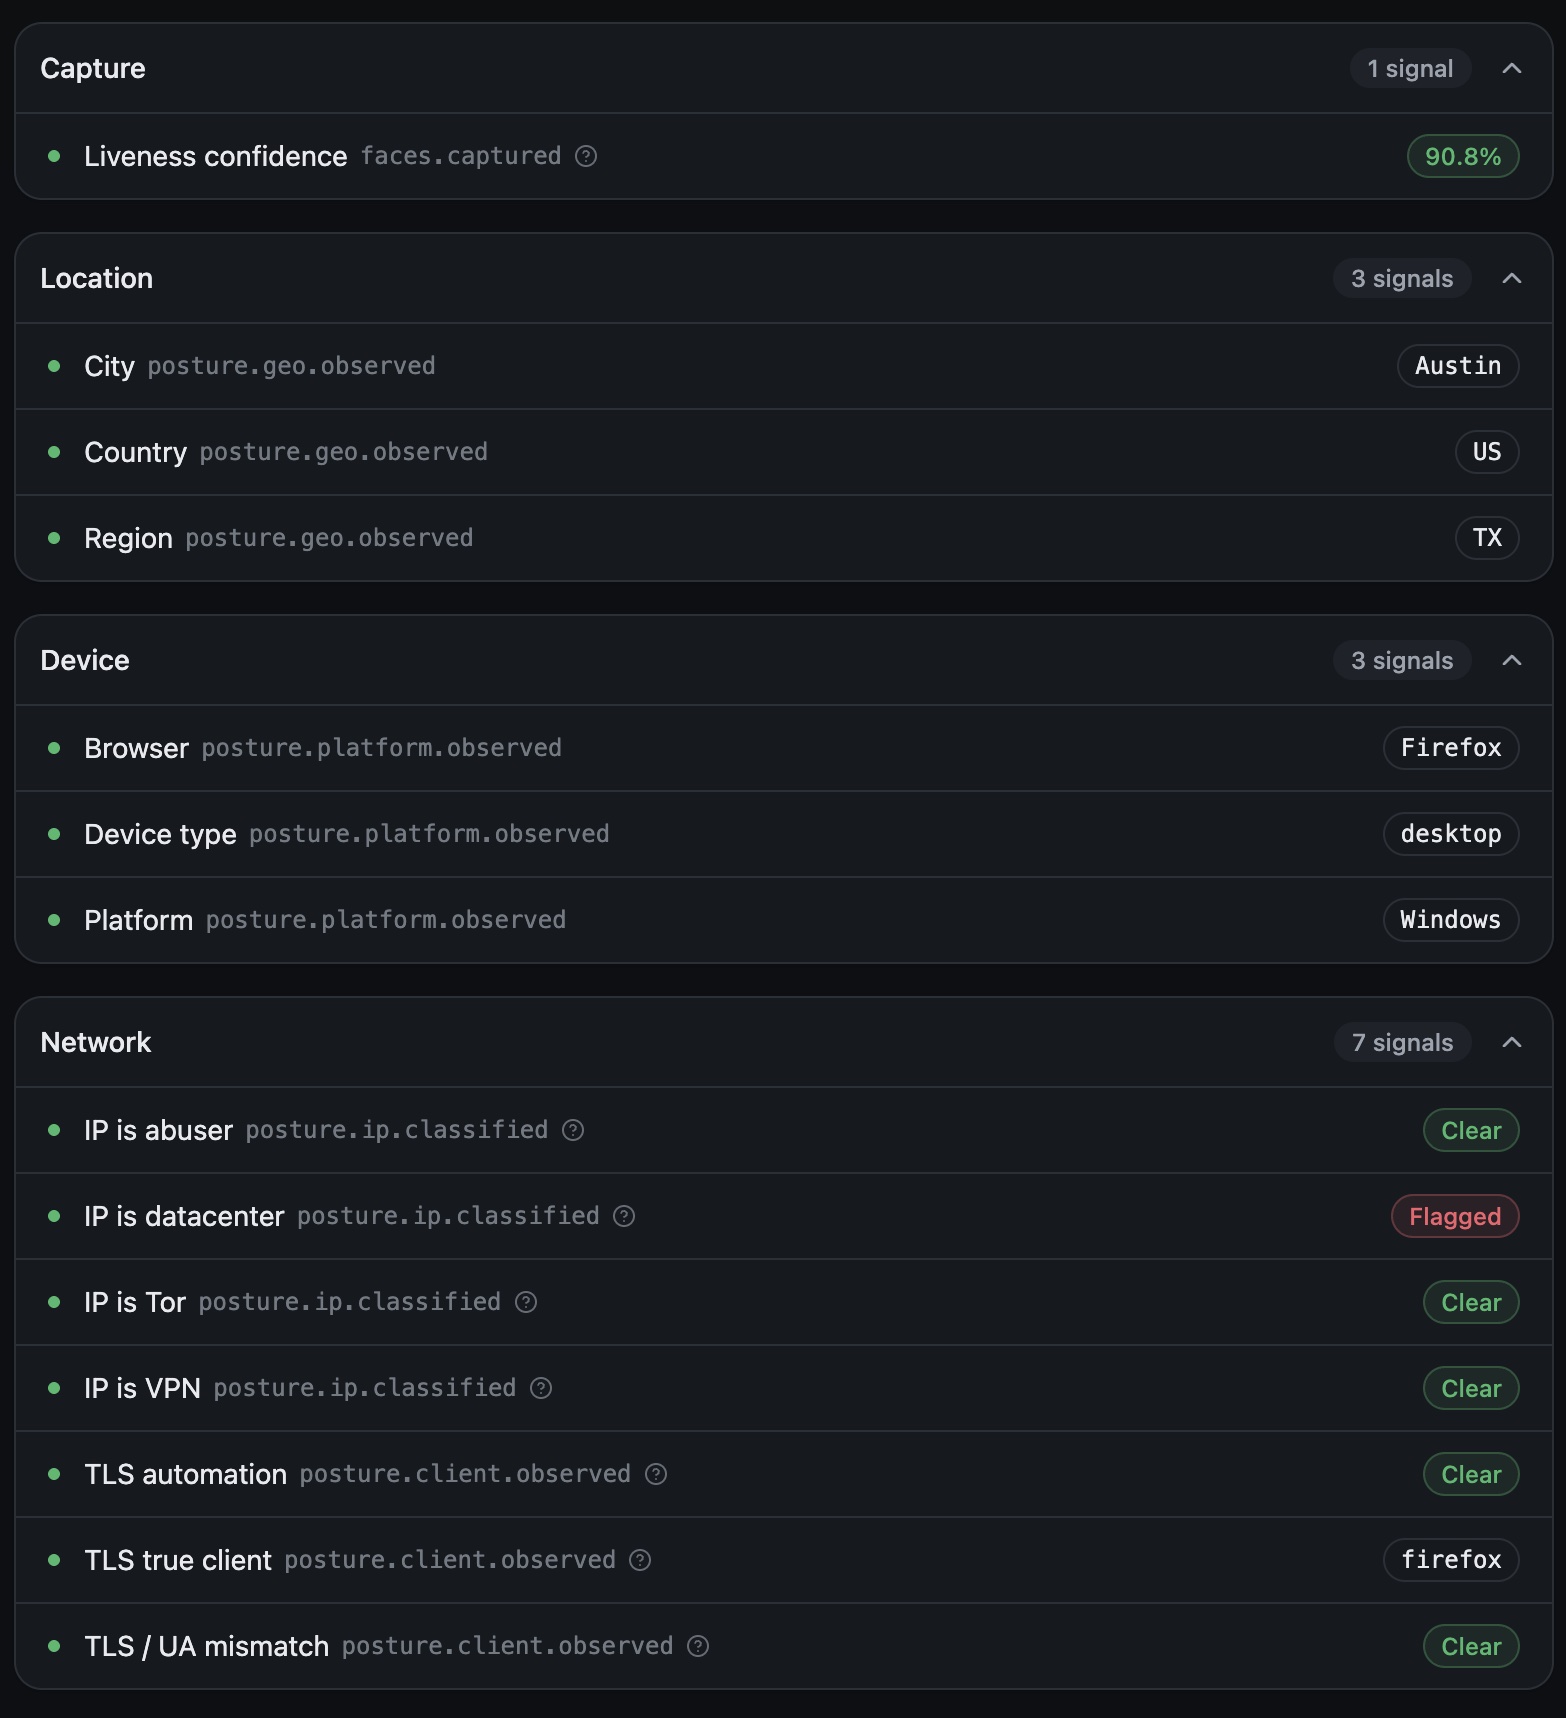This screenshot has width=1566, height=1718.
Task: Select the Region row label
Action: pyautogui.click(x=128, y=538)
